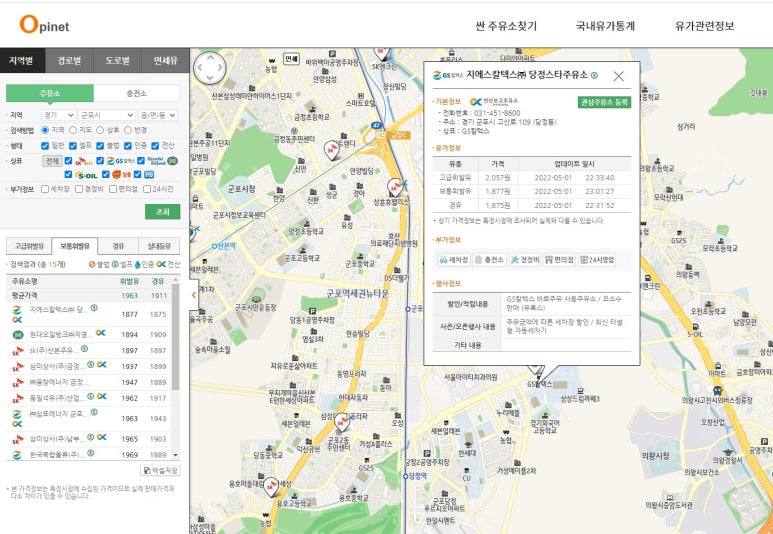Uncheck the 불법 type checkbox

click(x=100, y=146)
